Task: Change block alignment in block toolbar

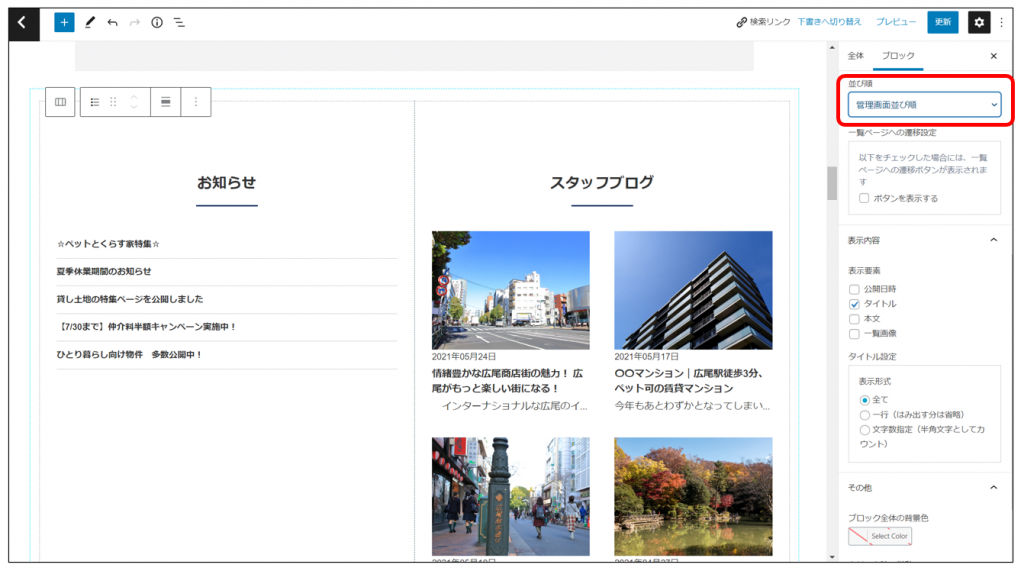Action: coord(166,102)
